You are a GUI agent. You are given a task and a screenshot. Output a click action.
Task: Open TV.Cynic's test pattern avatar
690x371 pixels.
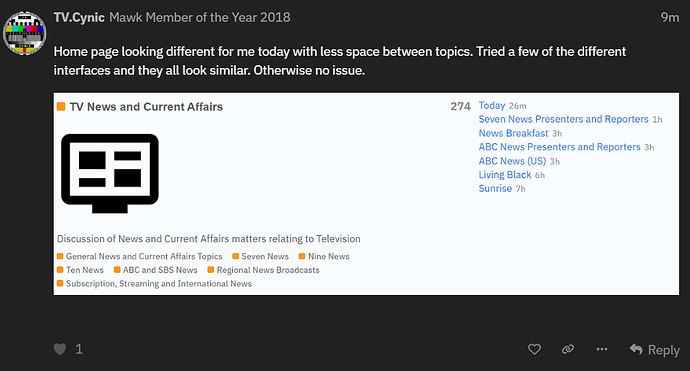click(x=25, y=33)
